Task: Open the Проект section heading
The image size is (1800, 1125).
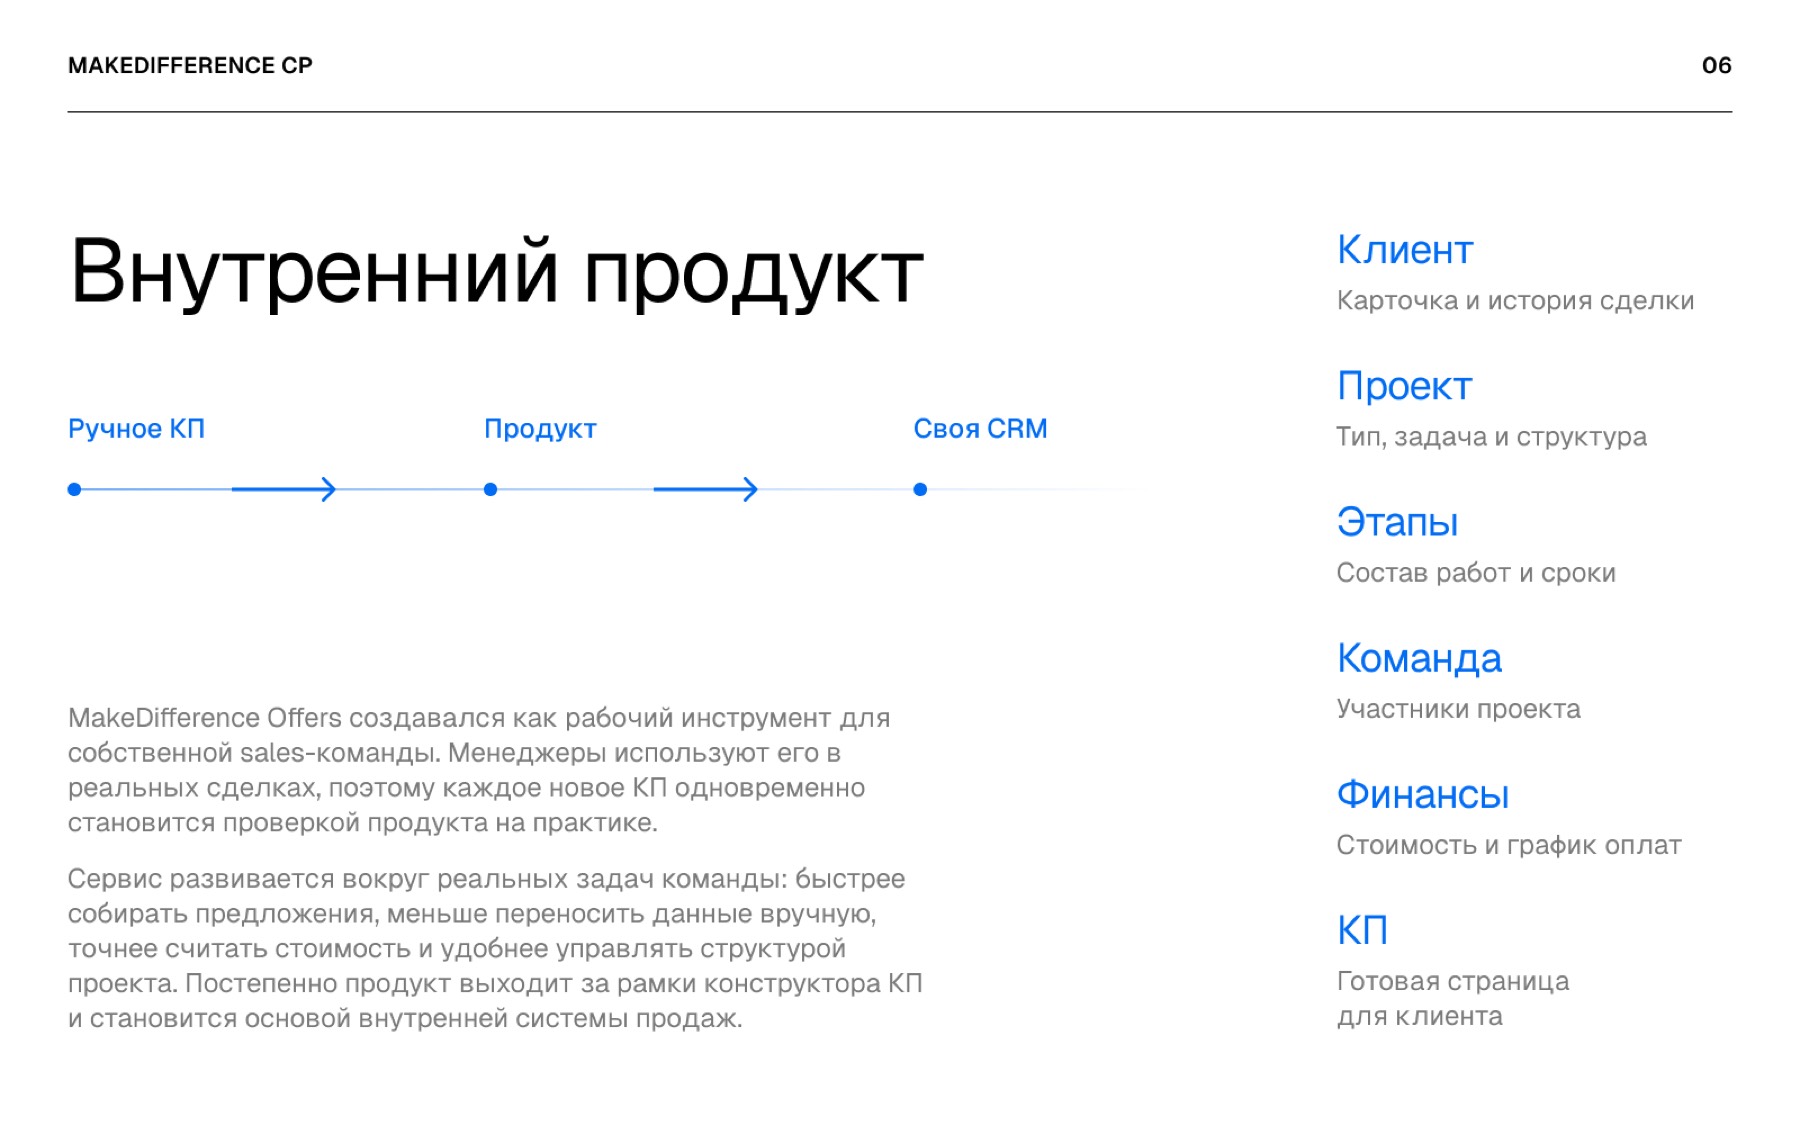Action: (x=1404, y=386)
